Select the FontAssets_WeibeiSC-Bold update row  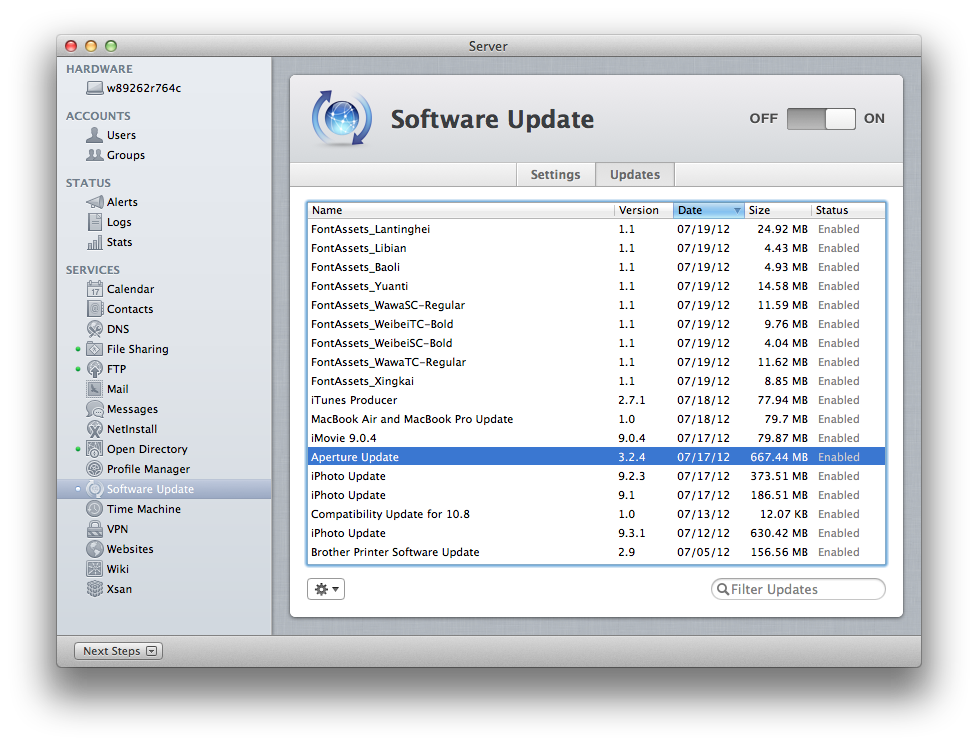tap(596, 343)
